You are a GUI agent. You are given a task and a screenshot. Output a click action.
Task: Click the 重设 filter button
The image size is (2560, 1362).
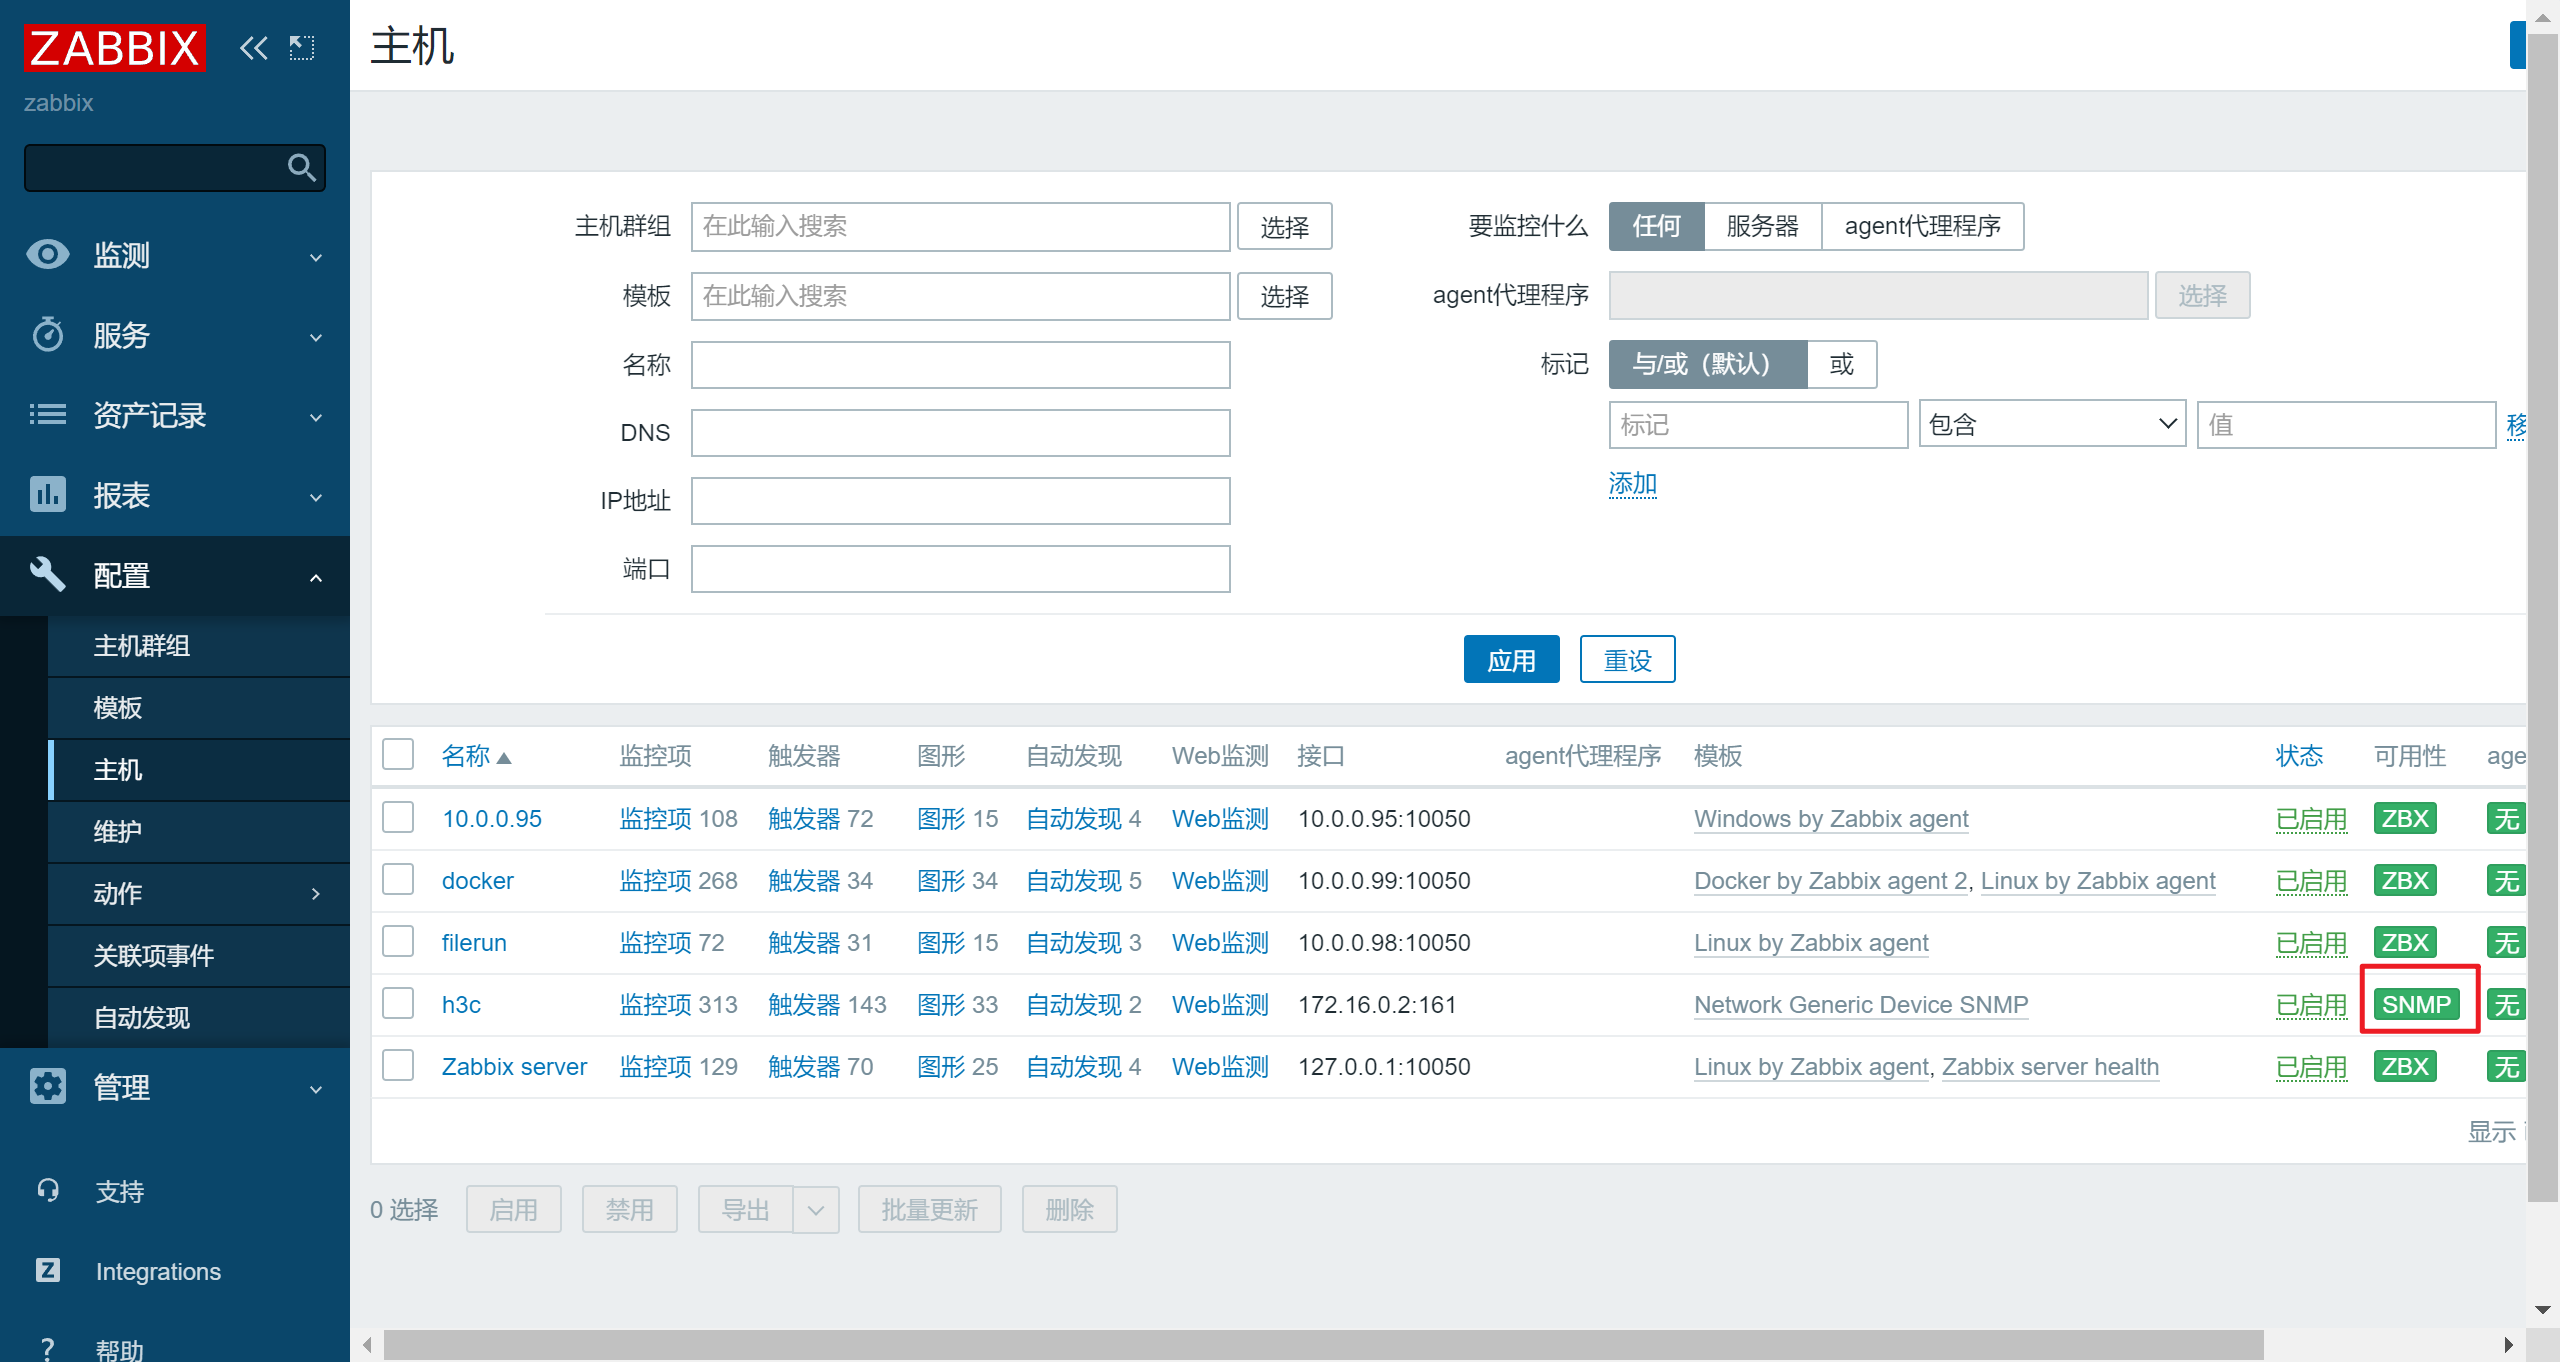pyautogui.click(x=1627, y=660)
